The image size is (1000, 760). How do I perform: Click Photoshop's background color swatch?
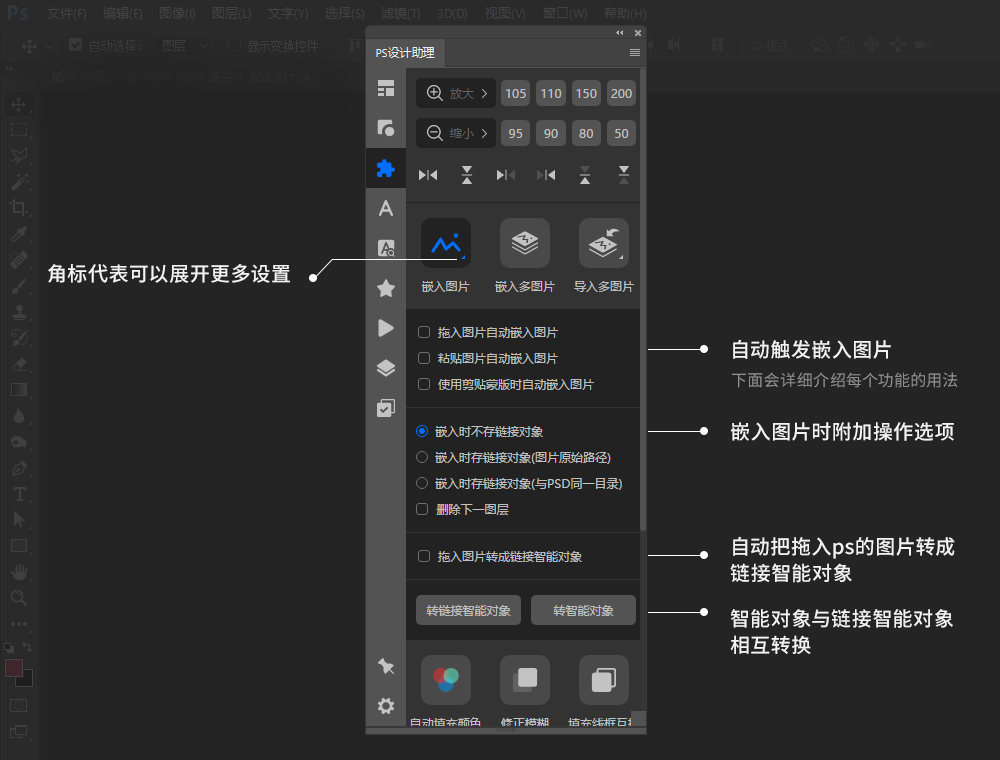(x=27, y=681)
